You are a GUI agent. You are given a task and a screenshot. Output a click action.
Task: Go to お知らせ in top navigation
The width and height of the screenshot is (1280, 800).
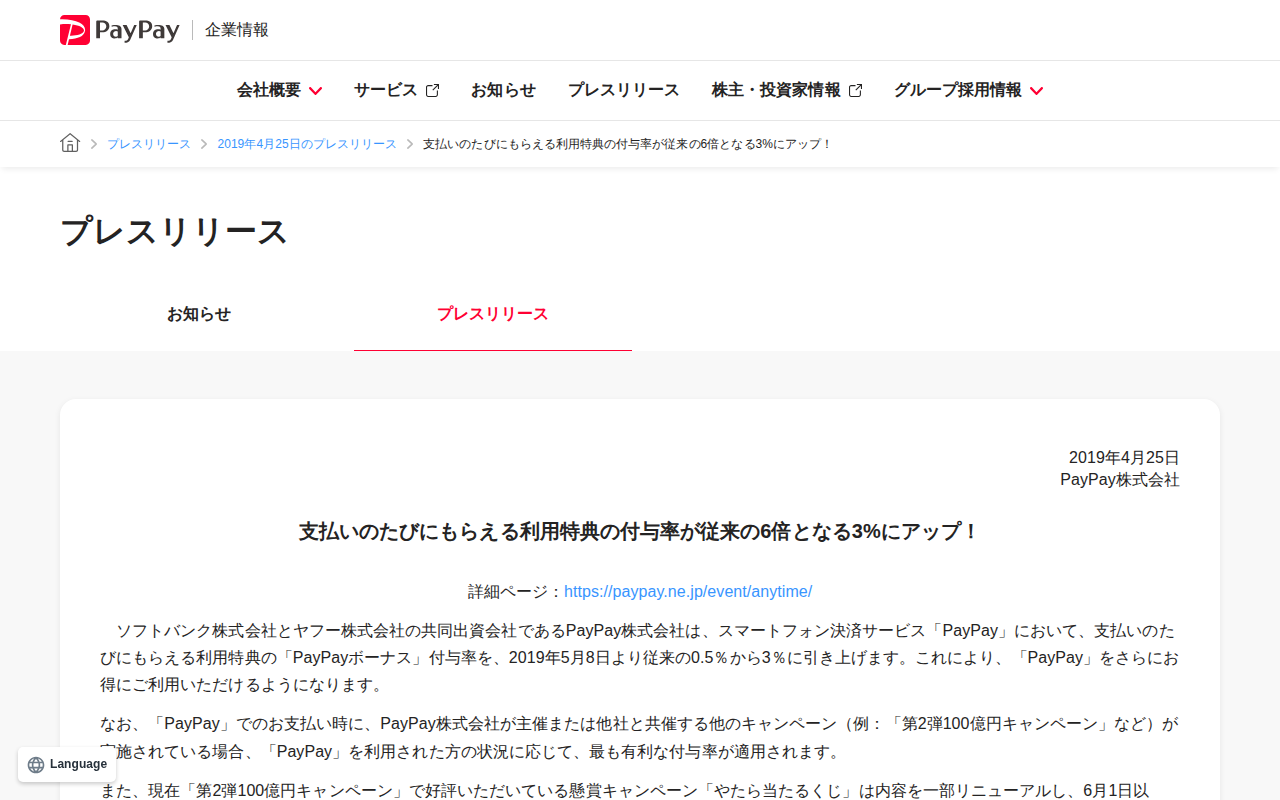tap(503, 90)
